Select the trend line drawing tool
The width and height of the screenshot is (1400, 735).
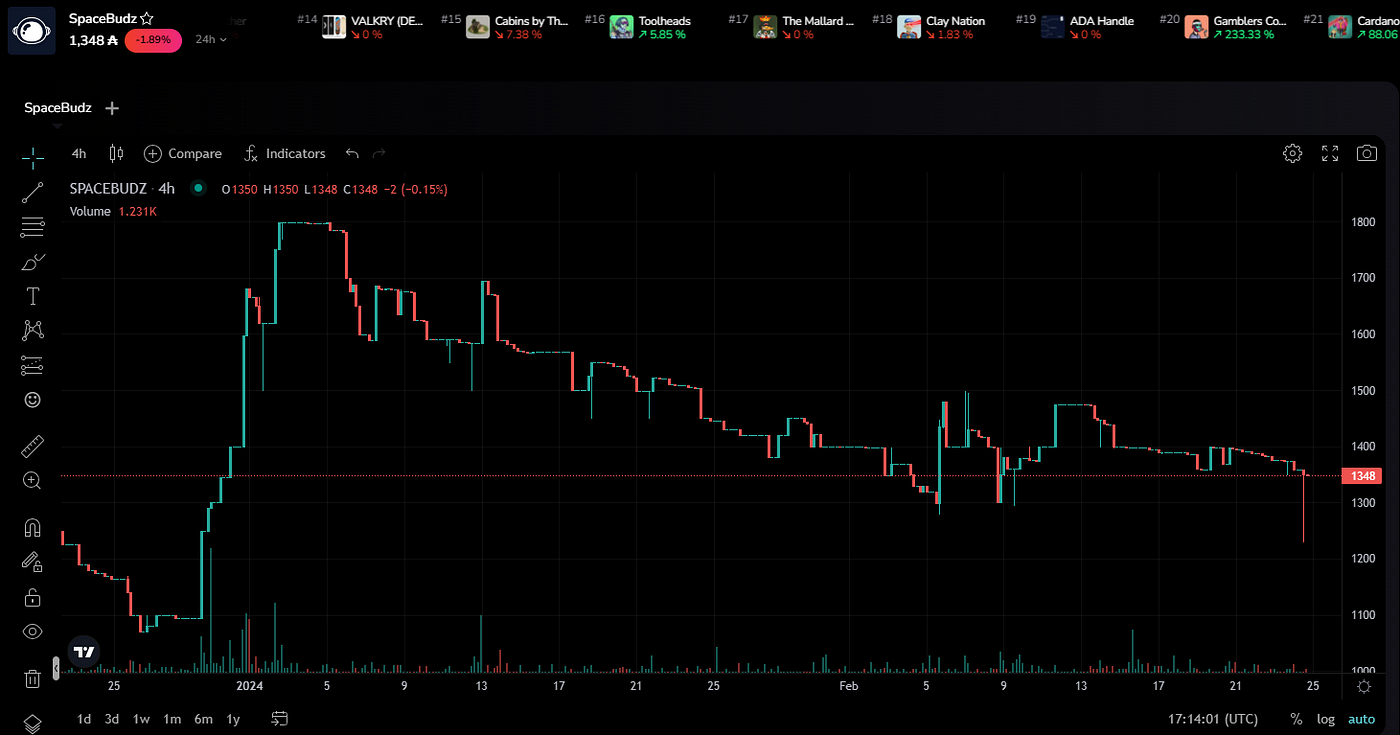tap(32, 192)
